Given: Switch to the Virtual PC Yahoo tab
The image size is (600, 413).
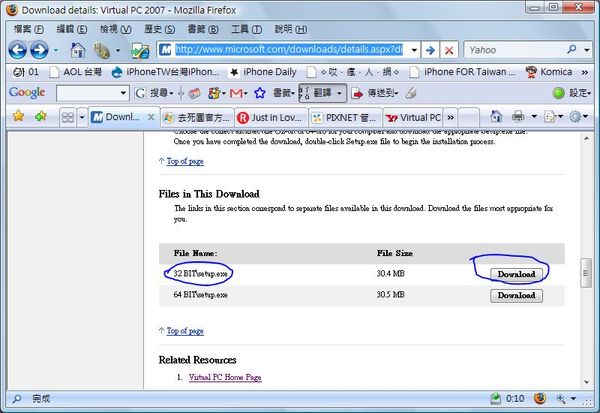Looking at the screenshot, I should [x=413, y=118].
